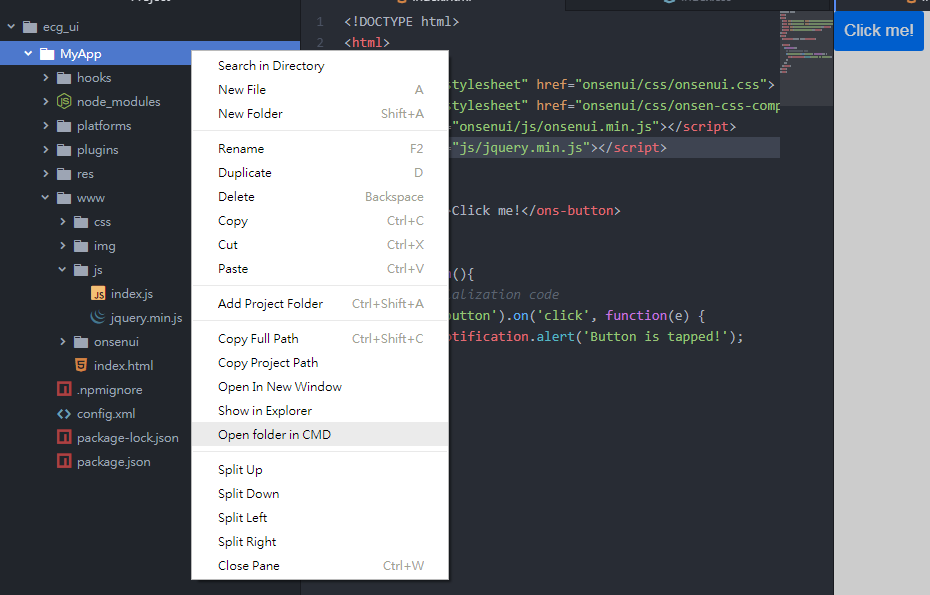The image size is (930, 595).
Task: Click the npm icon of .npmignore
Action: pos(64,389)
